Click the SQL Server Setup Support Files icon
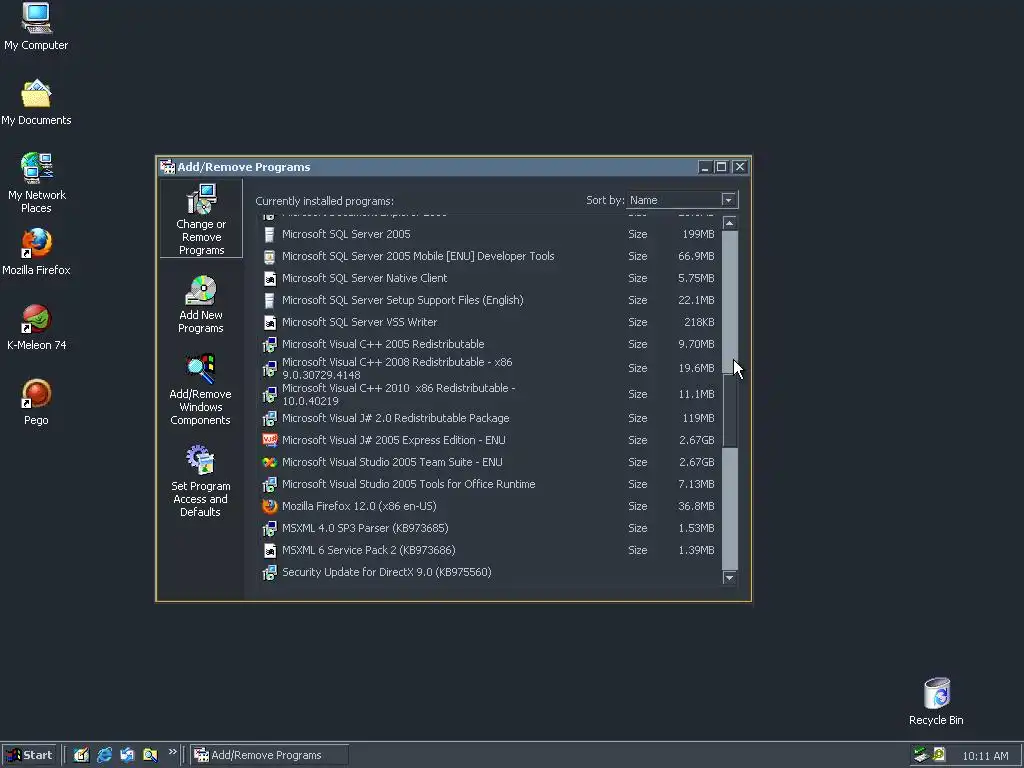The width and height of the screenshot is (1024, 768). click(269, 300)
